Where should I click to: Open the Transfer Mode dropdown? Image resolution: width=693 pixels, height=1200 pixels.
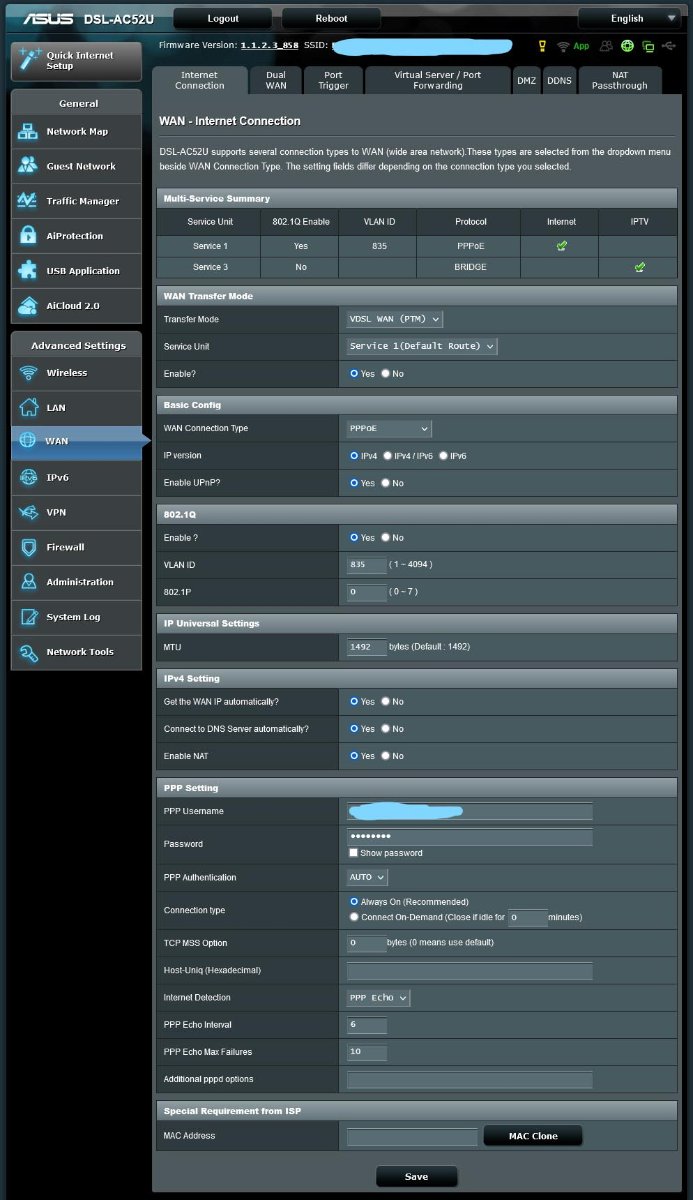pos(394,319)
